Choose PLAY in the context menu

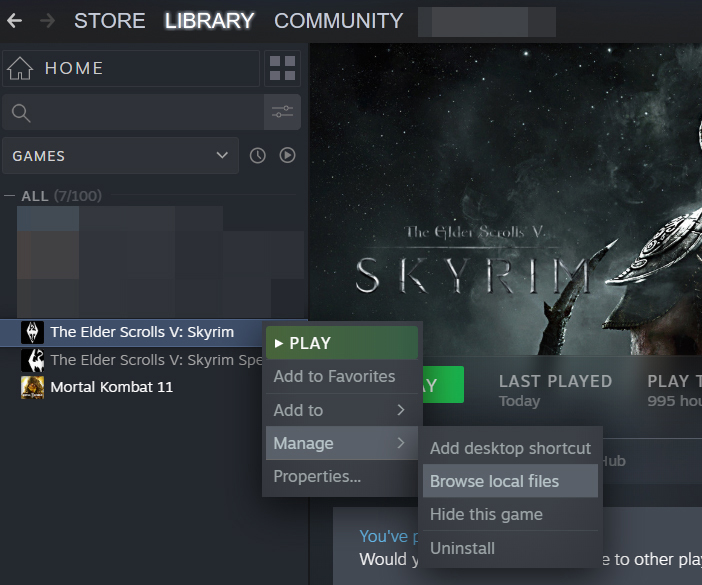(342, 343)
